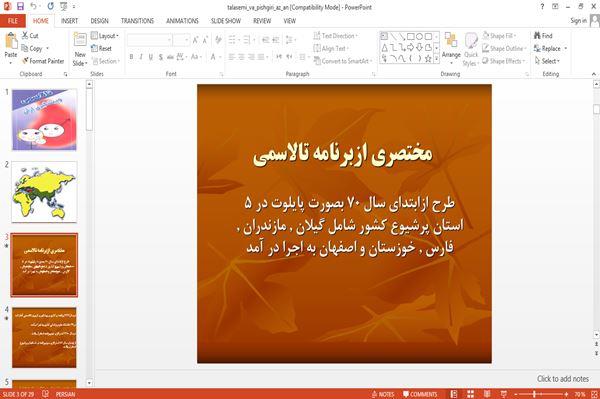
Task: Open the Quick Styles gallery
Action: (471, 50)
